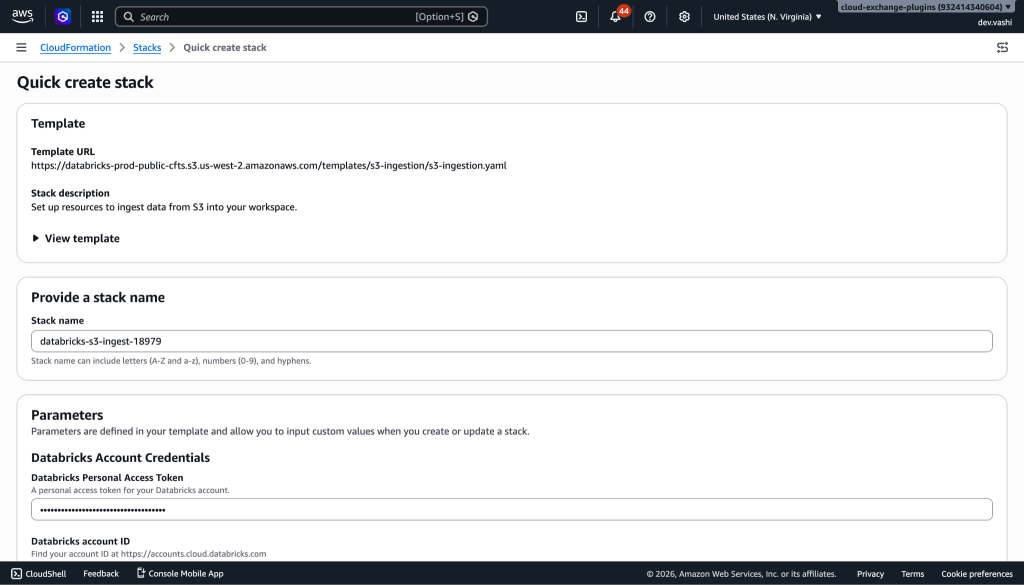The height and width of the screenshot is (585, 1024).
Task: Open the AWS home logo
Action: 22,16
